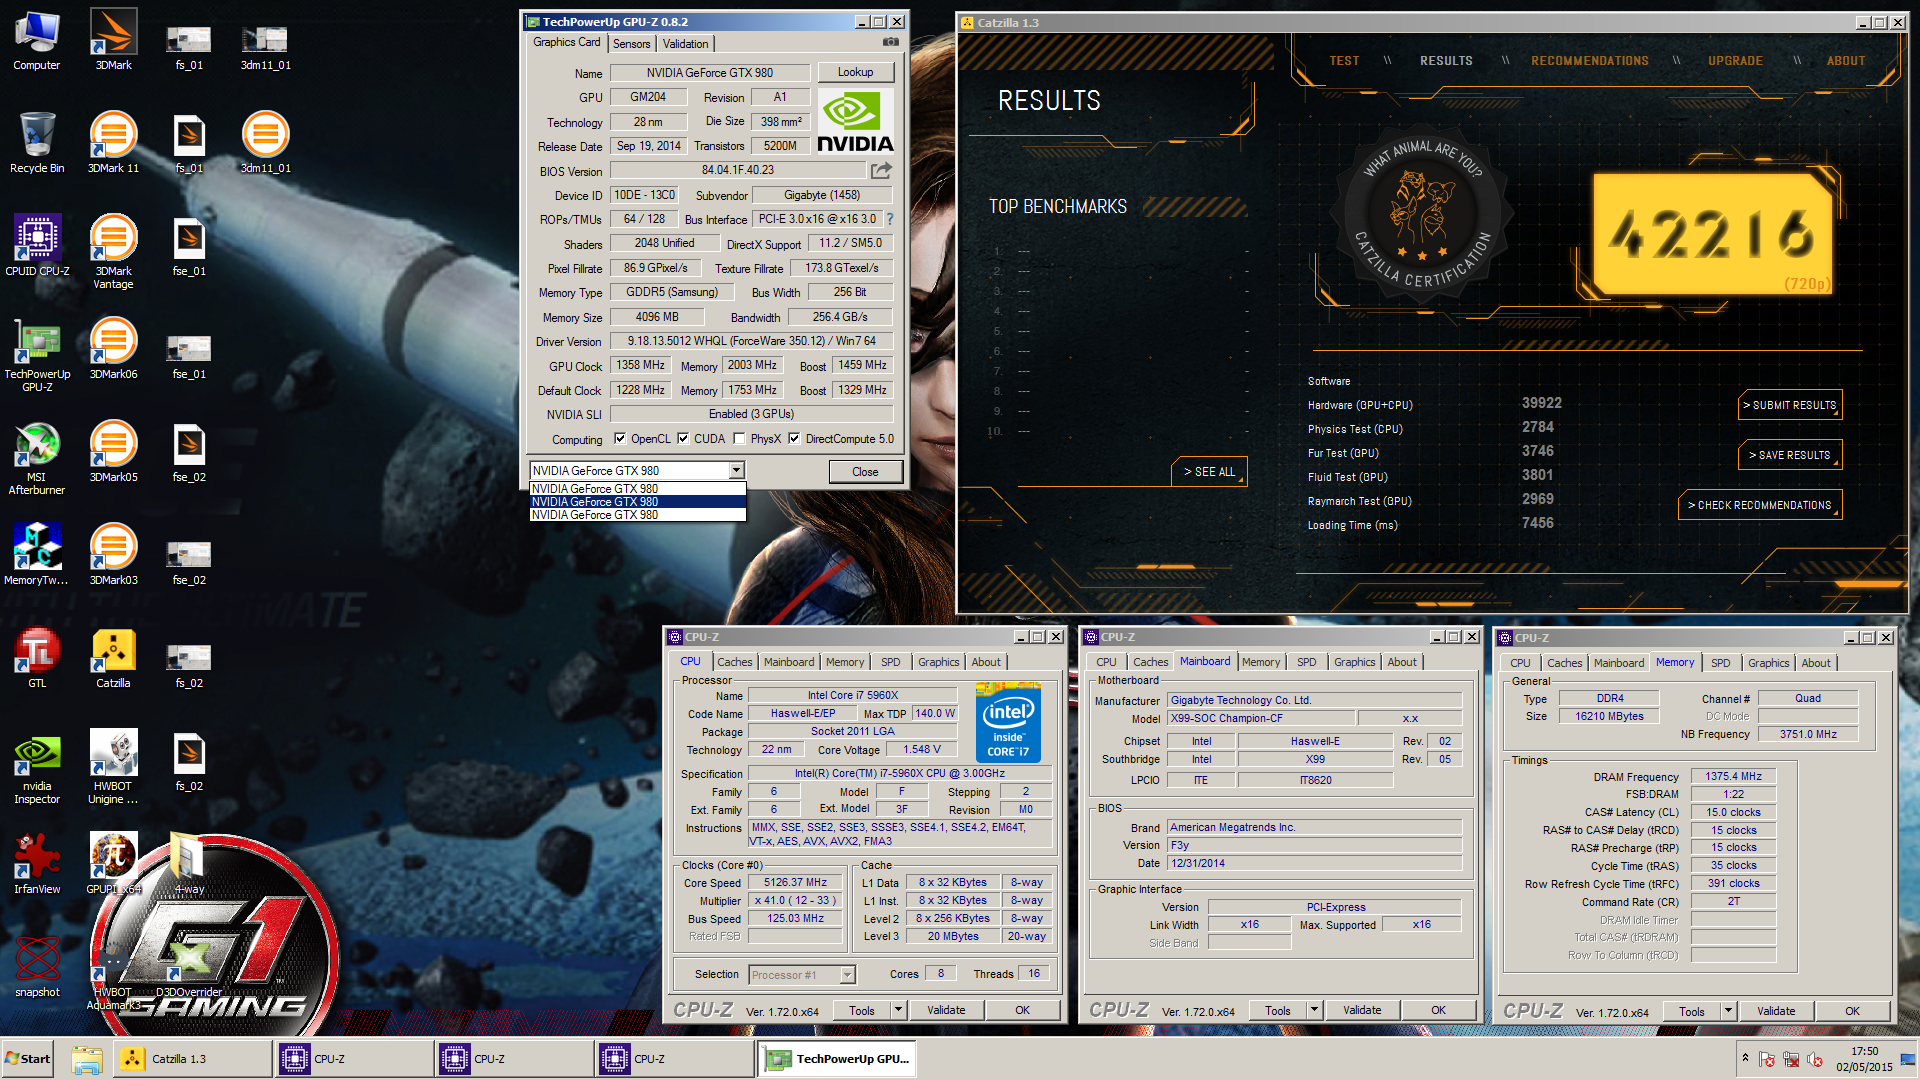Screen dimensions: 1920x1080
Task: Click Lookup button in GPU-Z
Action: tap(855, 72)
